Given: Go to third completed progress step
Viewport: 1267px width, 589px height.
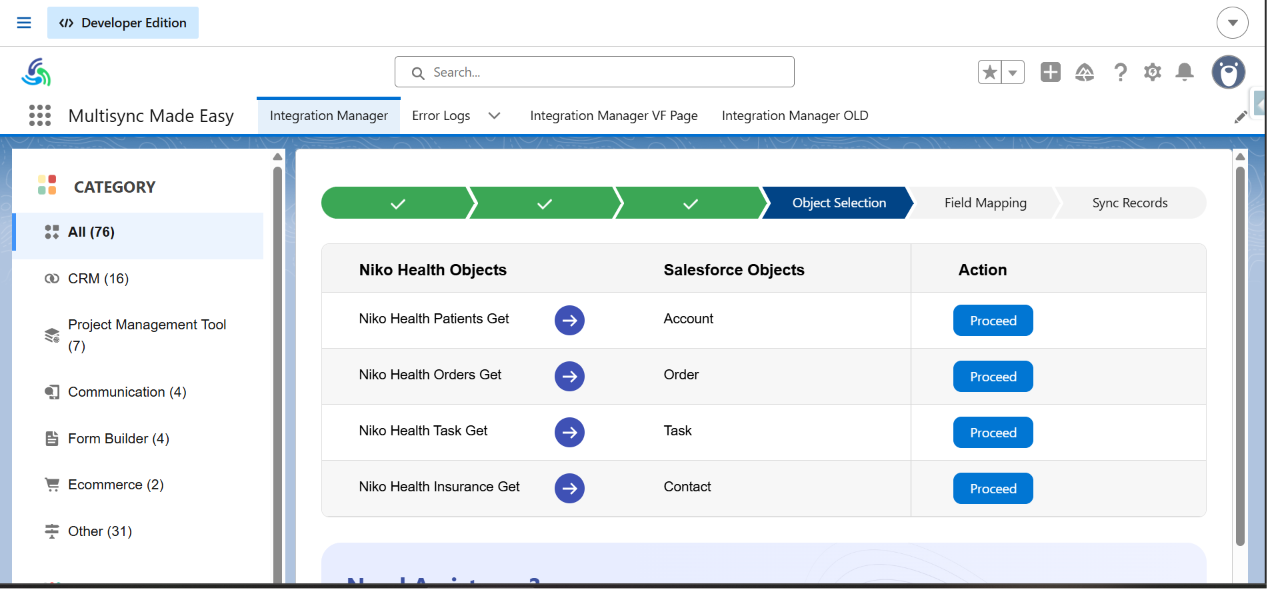Looking at the screenshot, I should [690, 203].
